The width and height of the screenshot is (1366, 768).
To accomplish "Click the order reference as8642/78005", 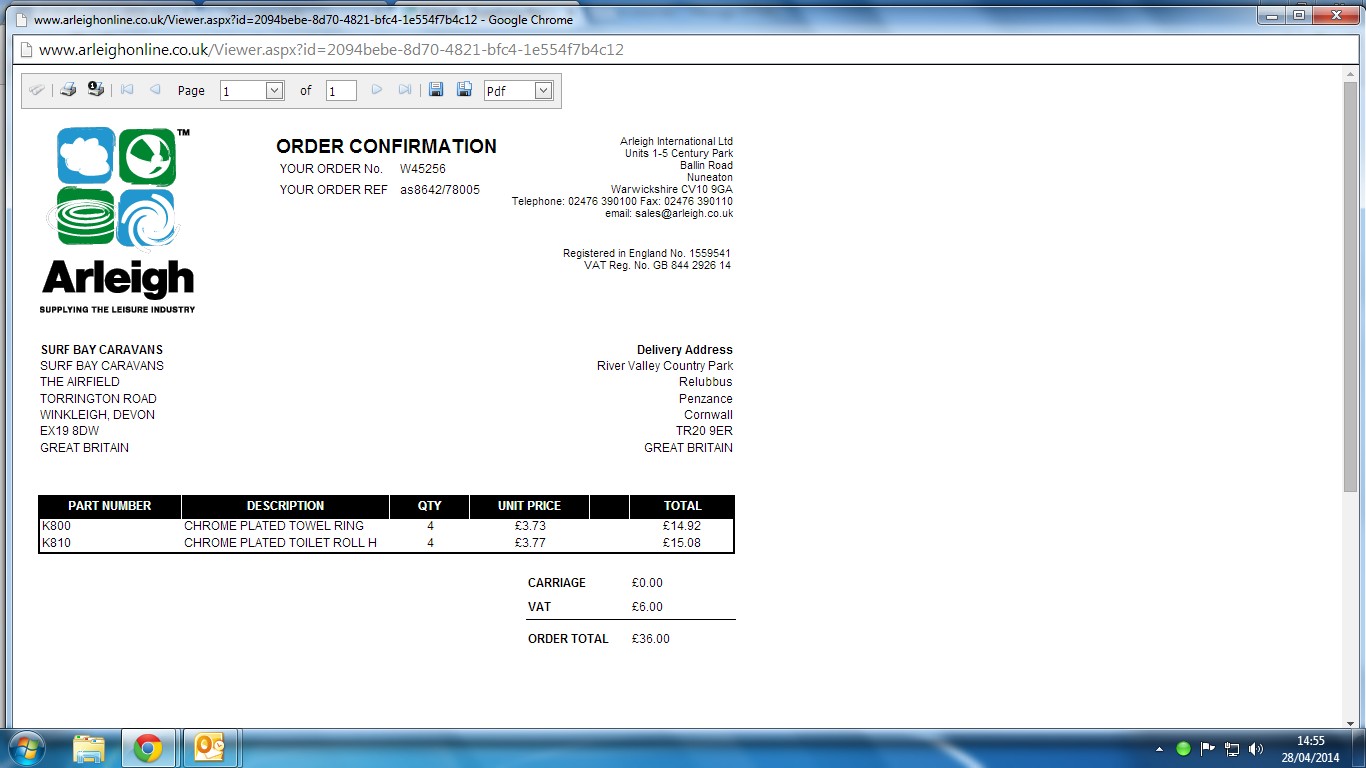I will click(x=440, y=190).
